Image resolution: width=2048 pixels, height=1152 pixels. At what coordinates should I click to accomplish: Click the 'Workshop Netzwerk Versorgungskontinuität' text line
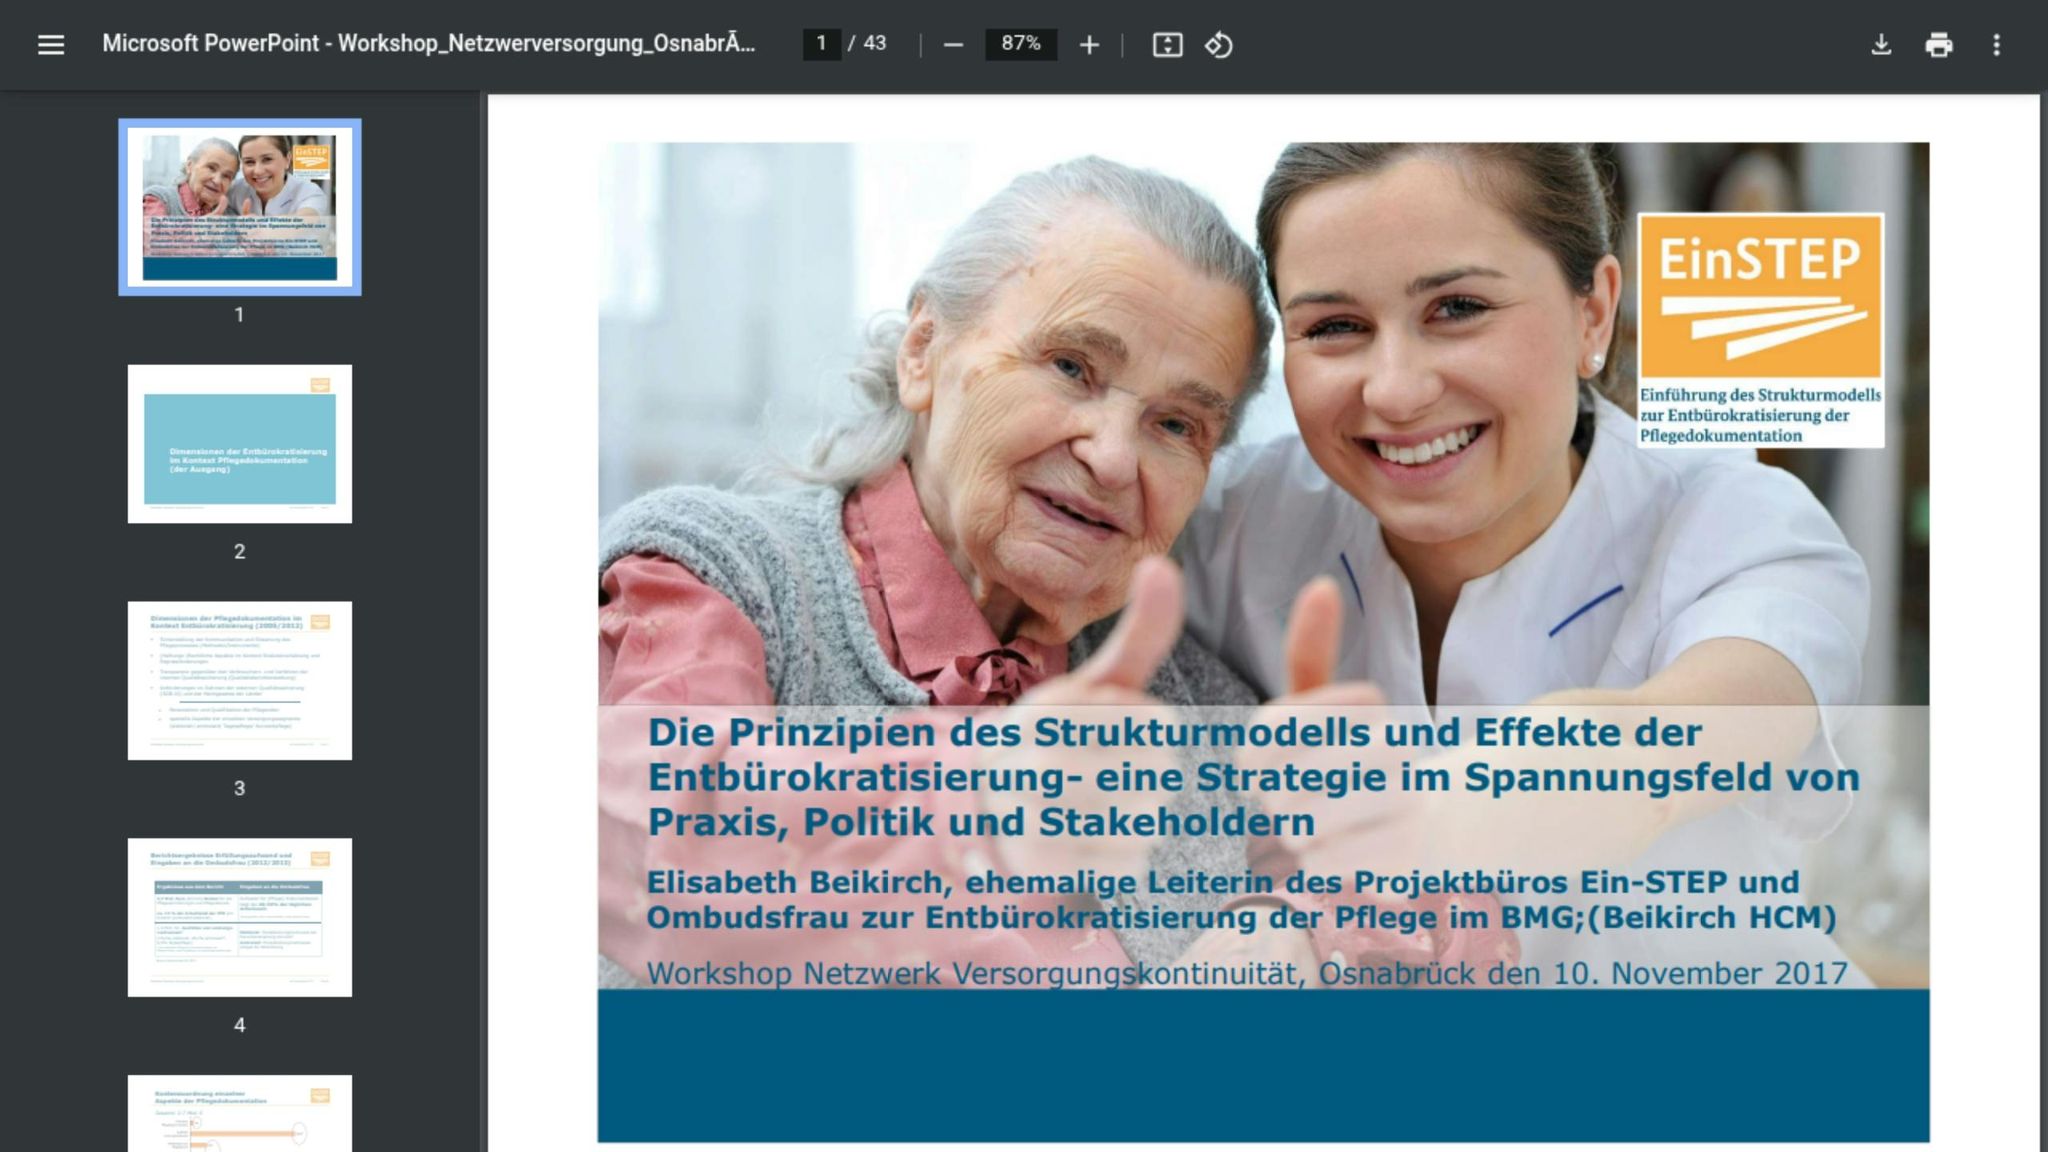[x=1246, y=973]
